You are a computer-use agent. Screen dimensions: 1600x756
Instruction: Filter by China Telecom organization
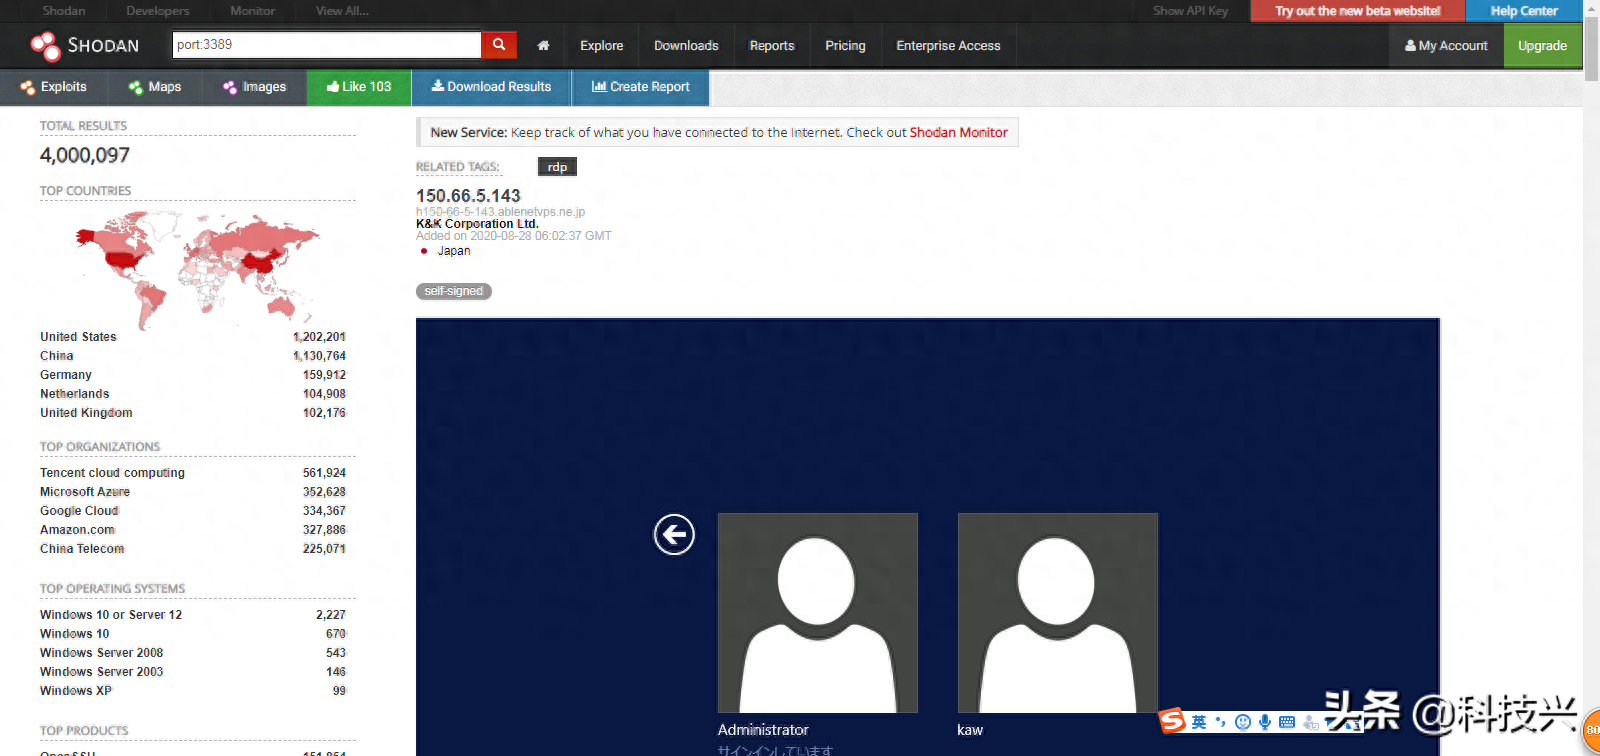(82, 549)
